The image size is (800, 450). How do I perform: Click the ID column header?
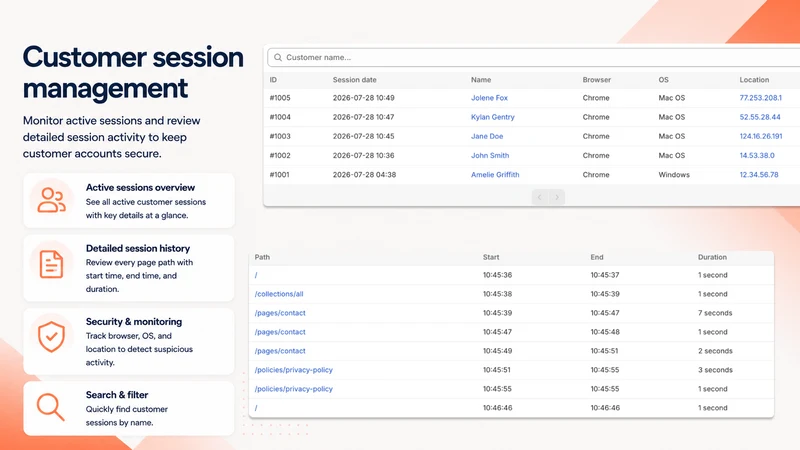point(273,80)
